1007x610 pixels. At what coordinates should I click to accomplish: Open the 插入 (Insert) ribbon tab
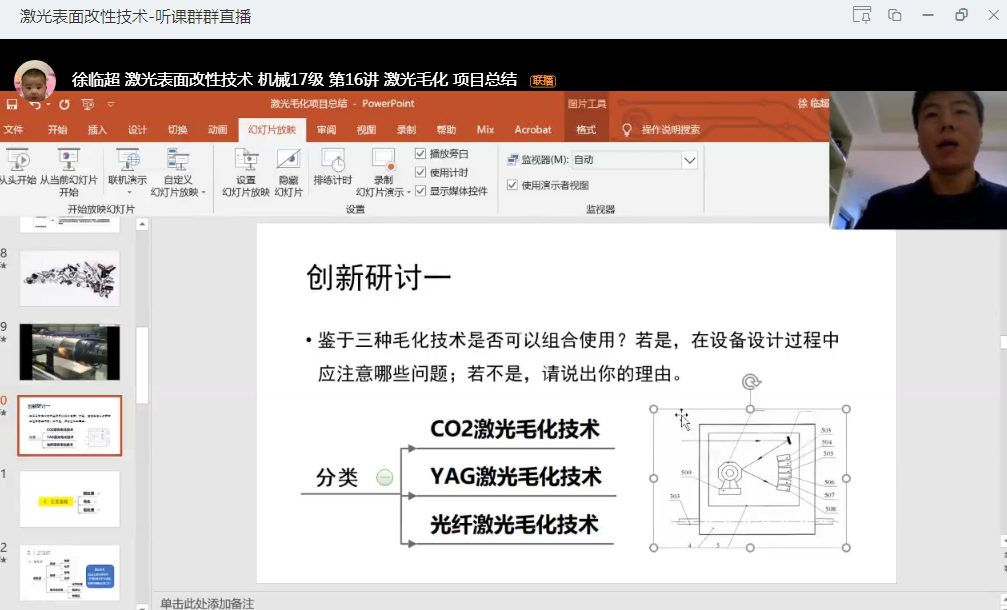(97, 130)
